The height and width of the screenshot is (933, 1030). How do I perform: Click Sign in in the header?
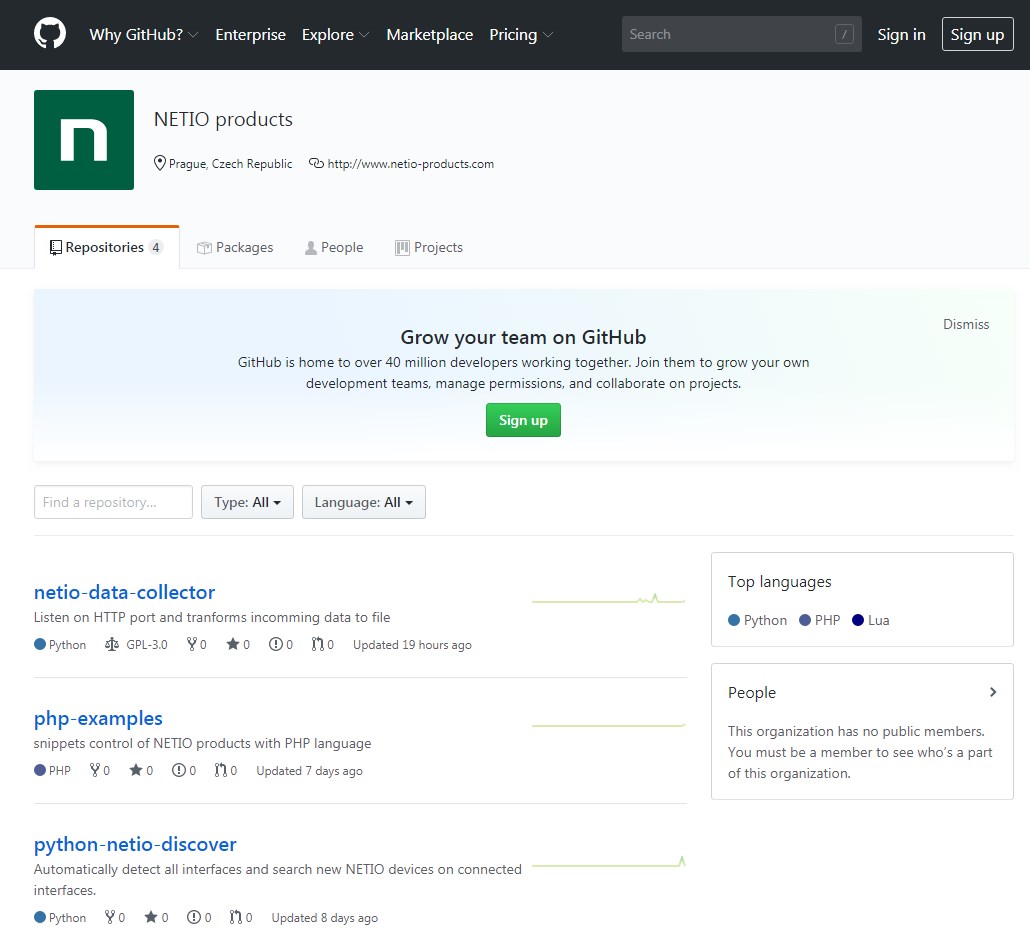click(901, 34)
